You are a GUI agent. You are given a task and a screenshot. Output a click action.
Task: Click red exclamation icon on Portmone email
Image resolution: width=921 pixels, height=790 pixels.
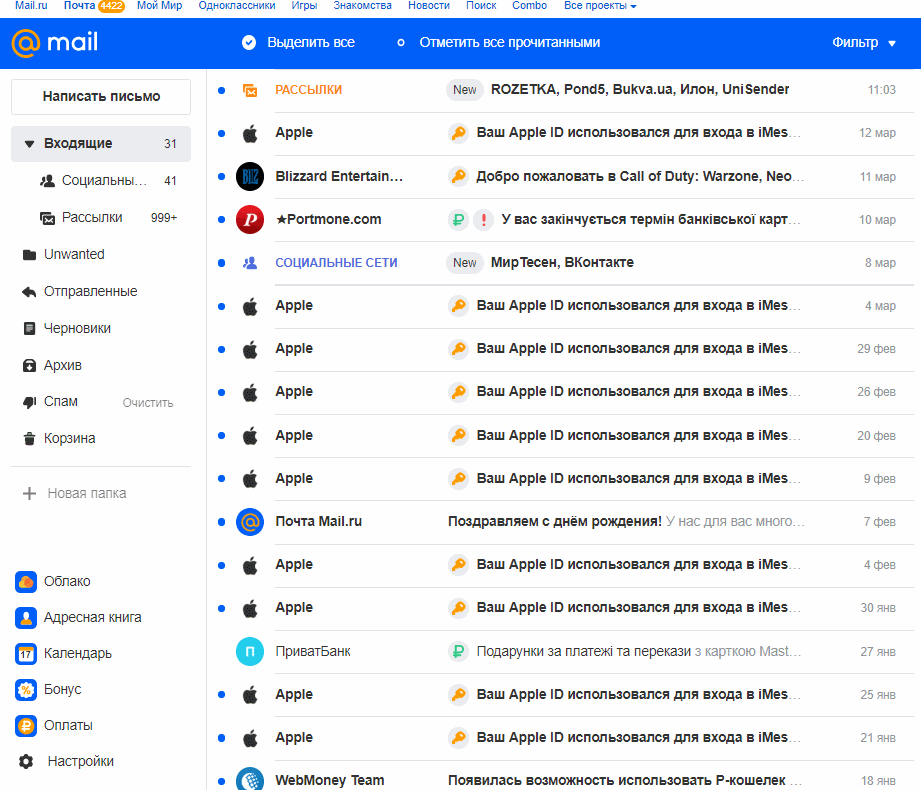coord(483,220)
